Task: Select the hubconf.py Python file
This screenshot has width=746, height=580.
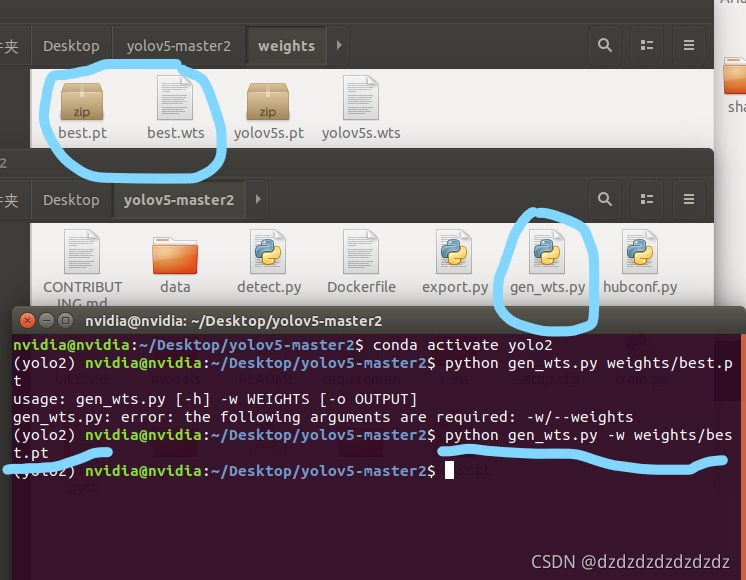Action: (640, 252)
